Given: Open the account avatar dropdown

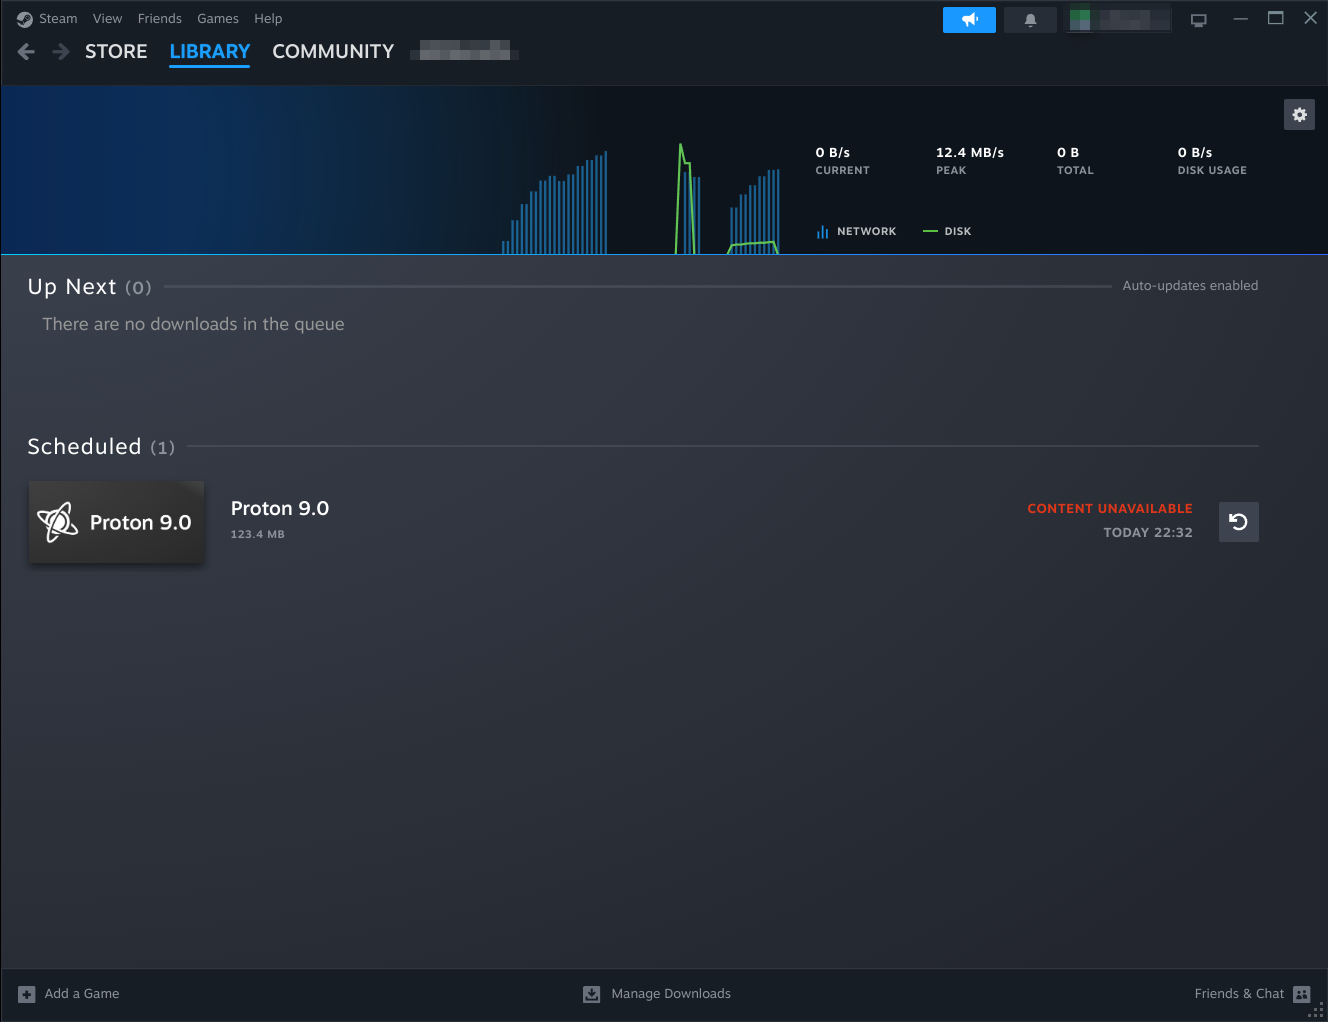Looking at the screenshot, I should (x=1119, y=20).
